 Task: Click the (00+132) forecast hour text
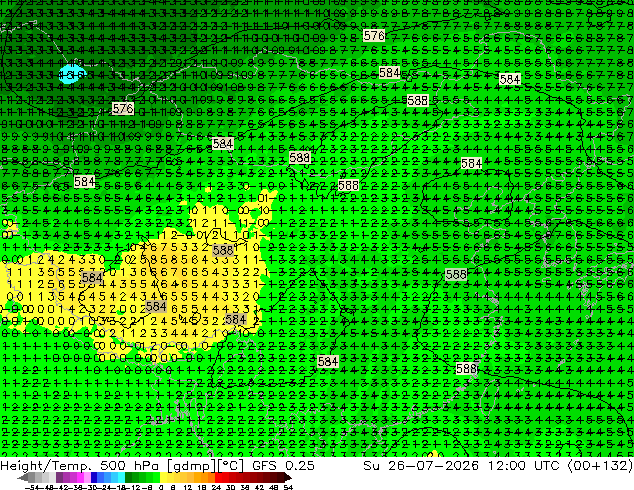click(600, 465)
